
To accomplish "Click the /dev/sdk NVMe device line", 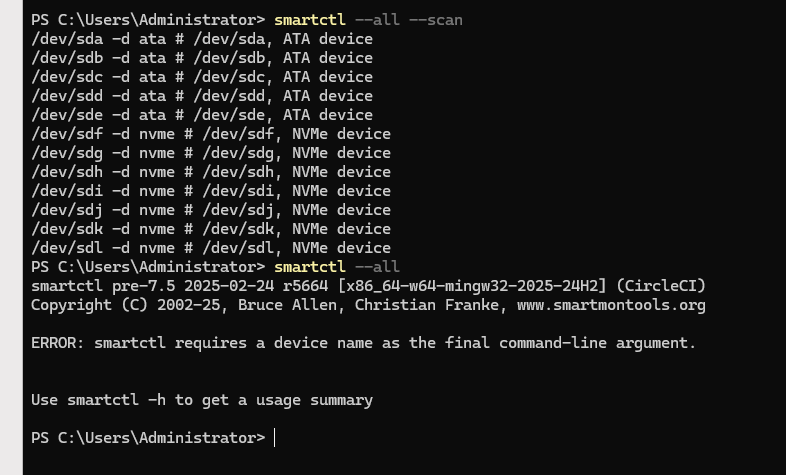I will click(210, 229).
